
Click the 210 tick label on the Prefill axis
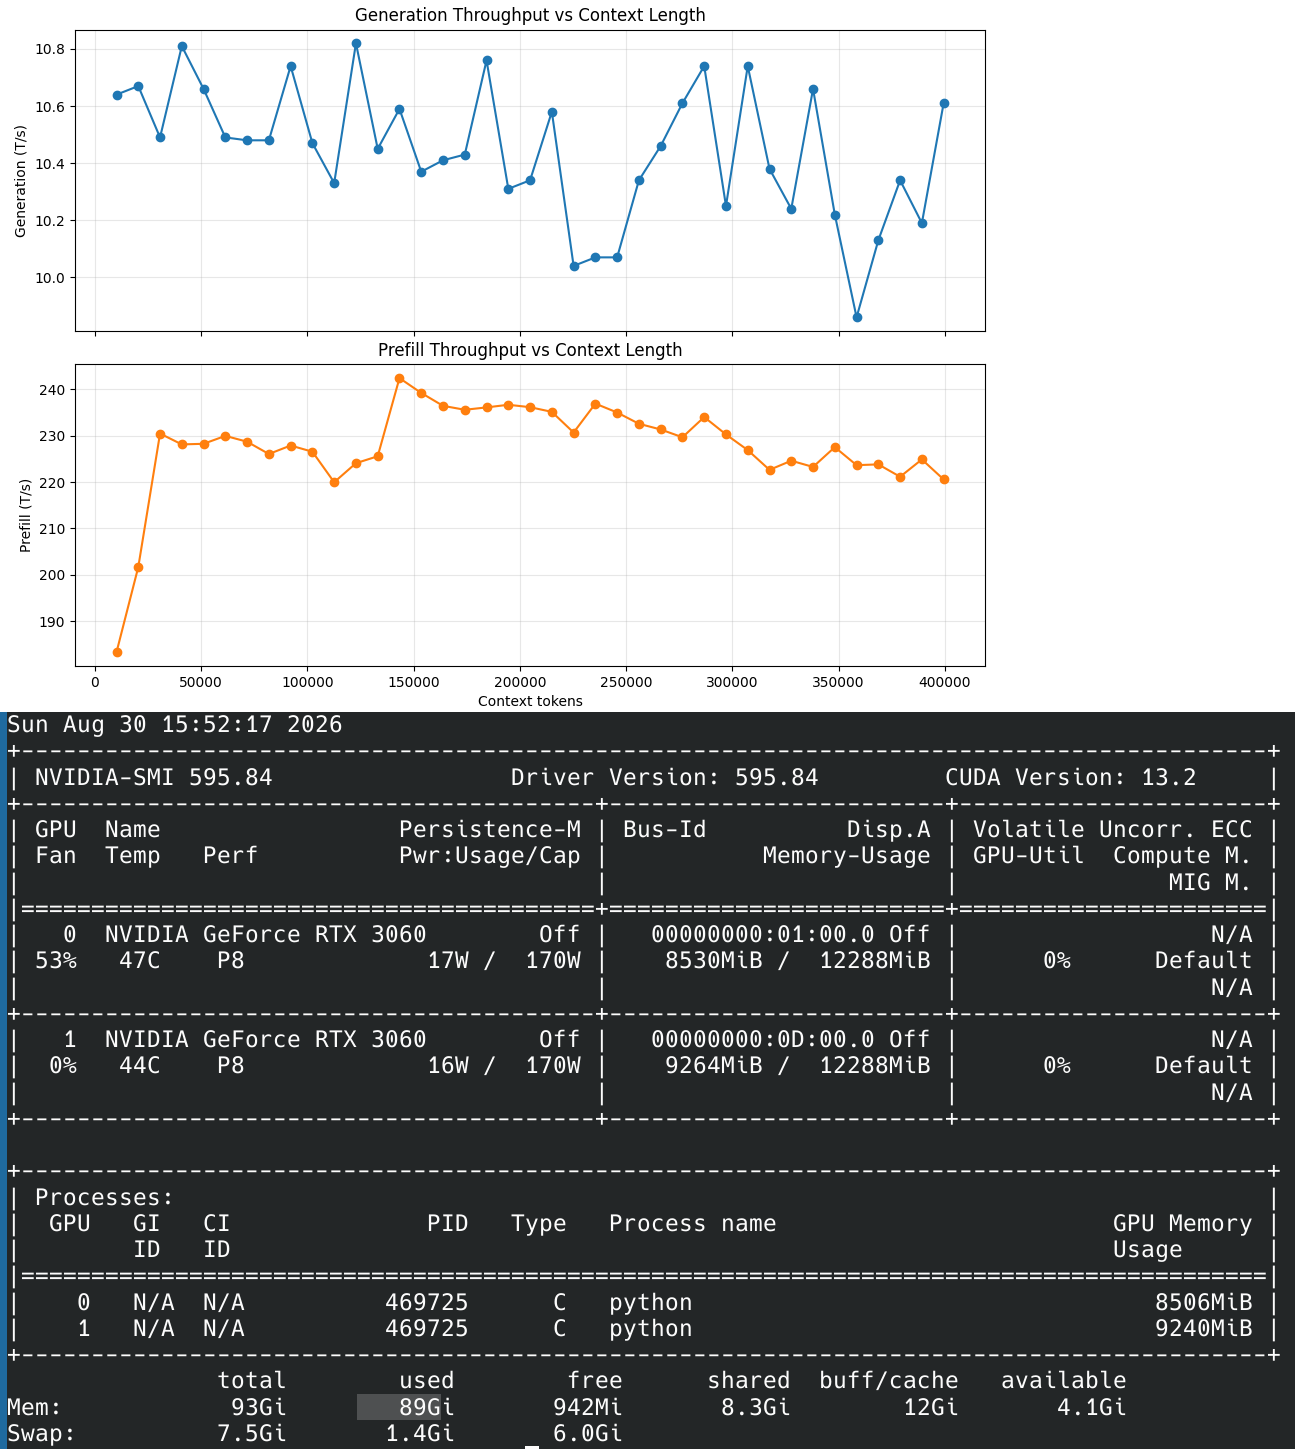click(x=52, y=529)
